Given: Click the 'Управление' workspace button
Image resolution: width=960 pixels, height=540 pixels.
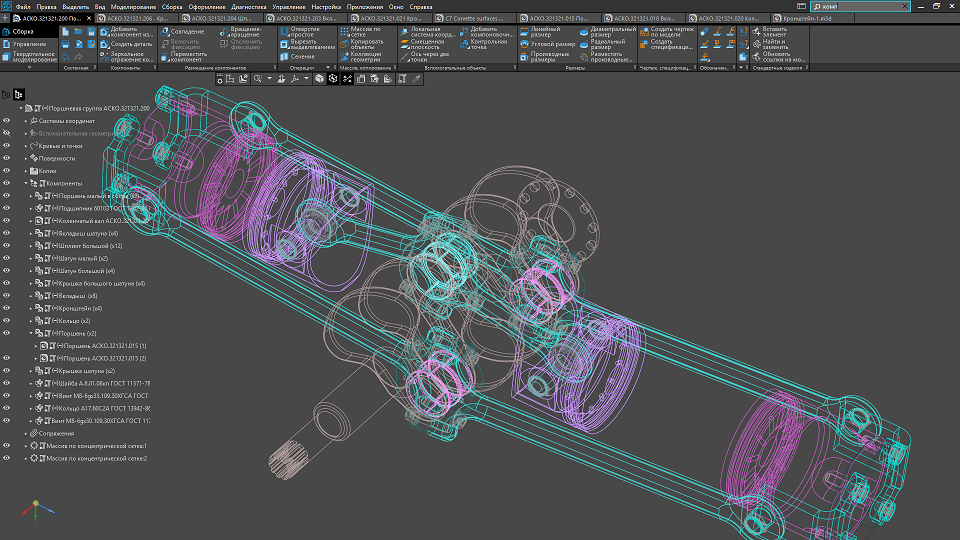Looking at the screenshot, I should tap(28, 44).
